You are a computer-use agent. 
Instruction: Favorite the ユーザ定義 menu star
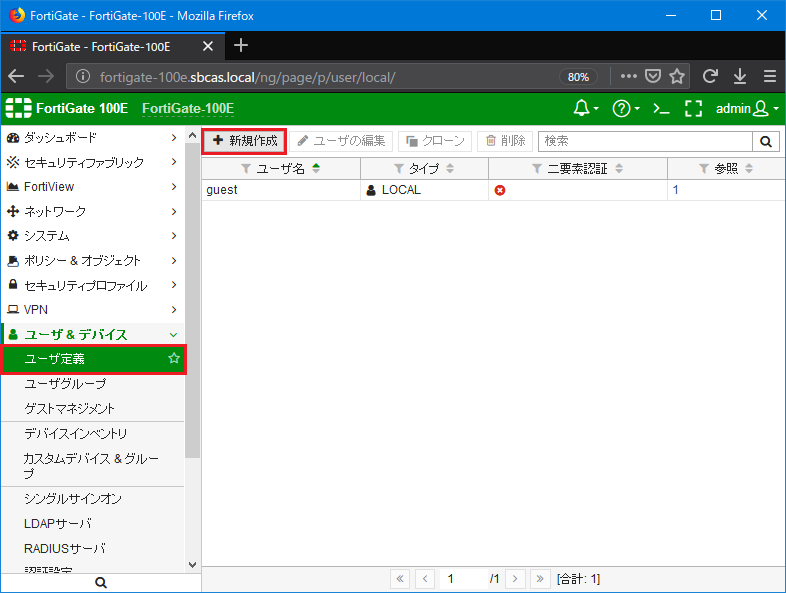174,358
